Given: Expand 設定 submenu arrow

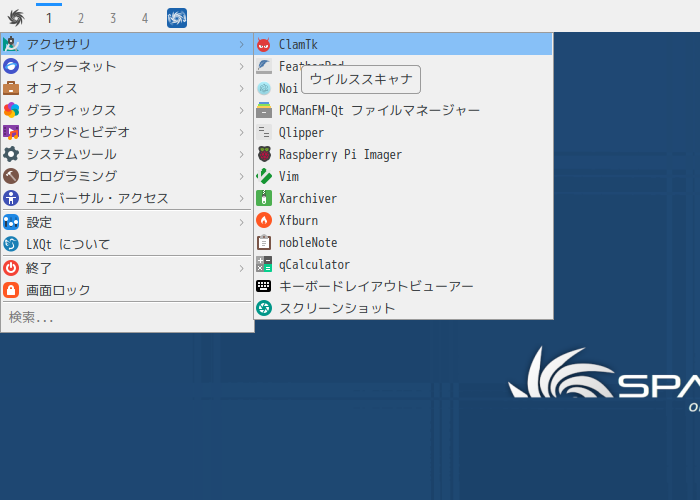Looking at the screenshot, I should click(242, 222).
